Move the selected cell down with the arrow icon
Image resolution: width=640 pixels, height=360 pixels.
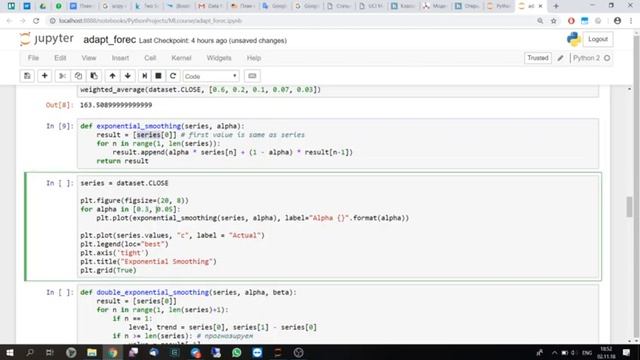pos(128,76)
